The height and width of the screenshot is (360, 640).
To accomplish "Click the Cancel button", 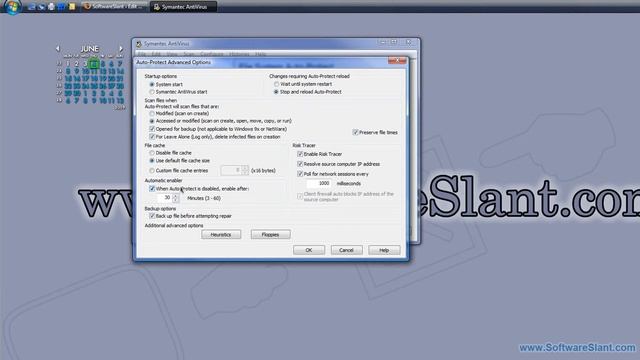I will pos(346,250).
